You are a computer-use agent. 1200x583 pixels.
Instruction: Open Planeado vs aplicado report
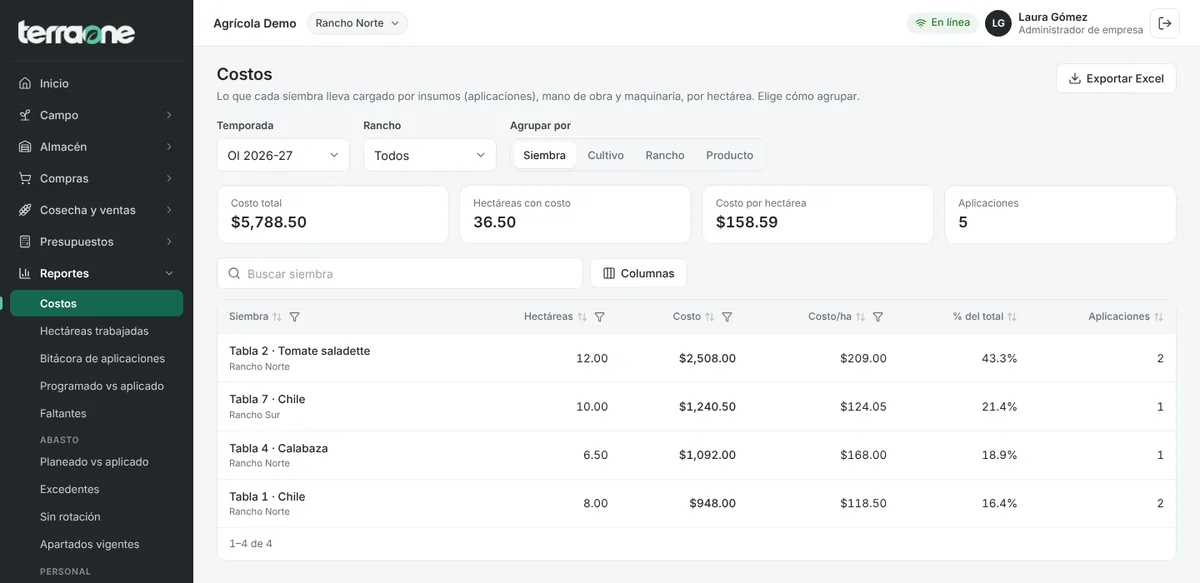96,462
